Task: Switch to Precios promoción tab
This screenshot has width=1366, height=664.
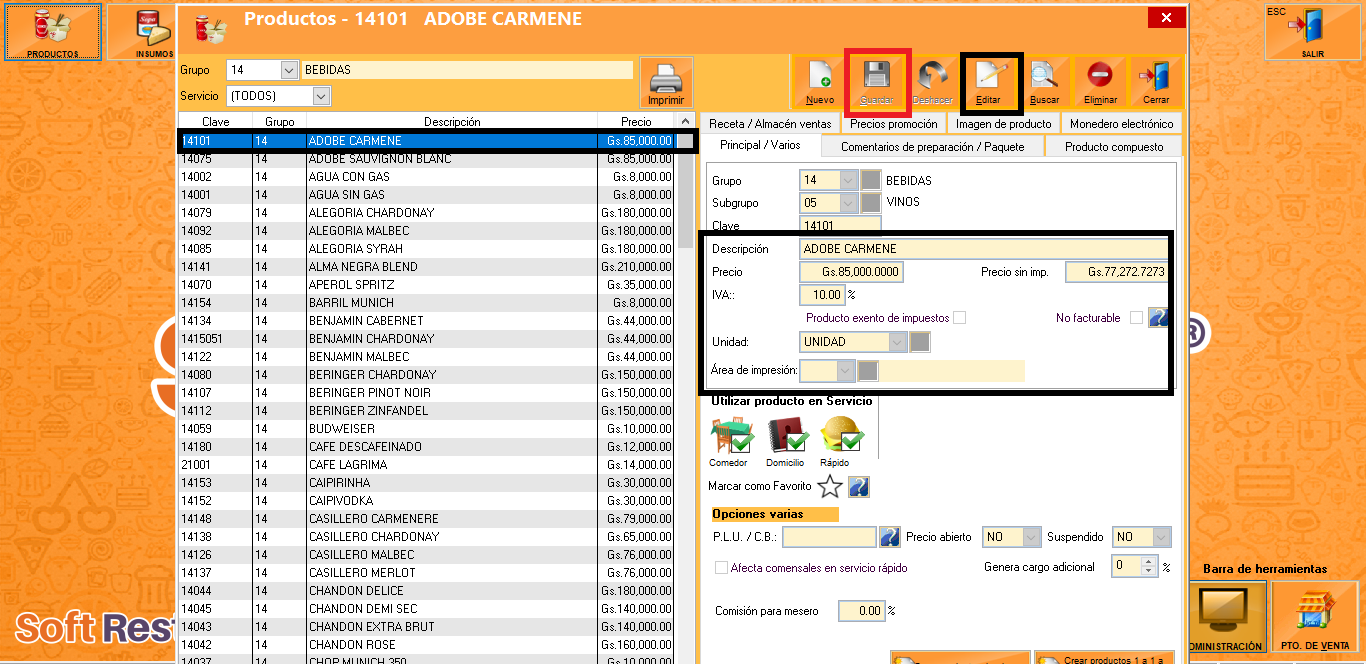Action: pos(893,124)
